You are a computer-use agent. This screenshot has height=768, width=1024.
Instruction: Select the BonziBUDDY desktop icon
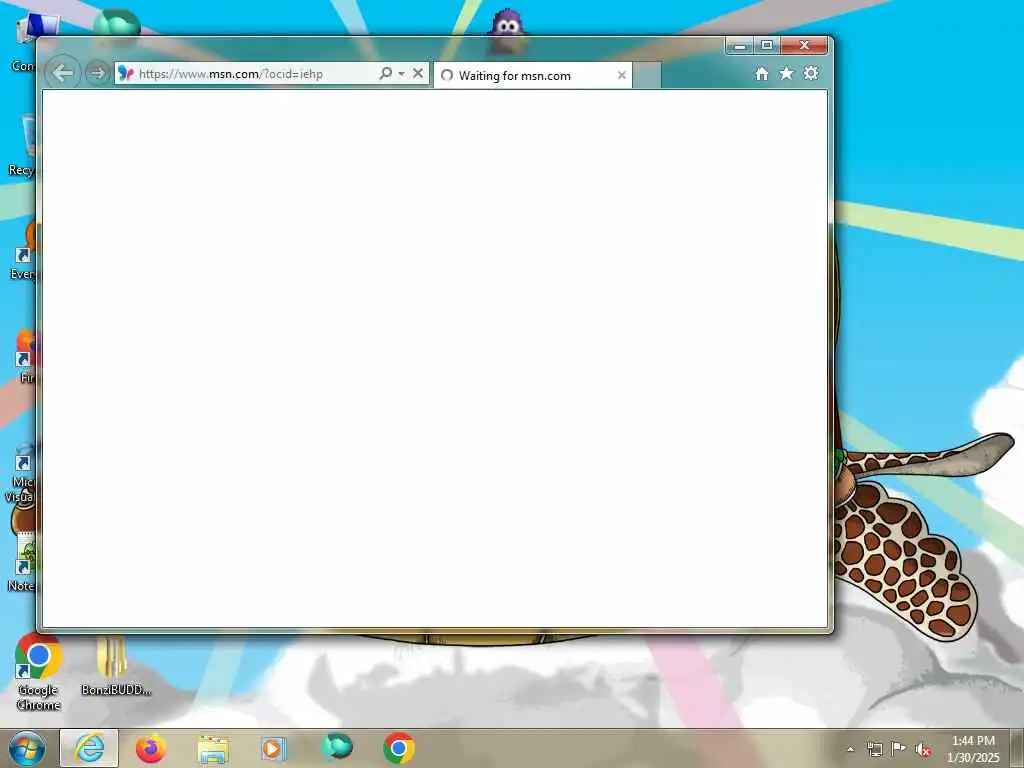click(x=116, y=666)
